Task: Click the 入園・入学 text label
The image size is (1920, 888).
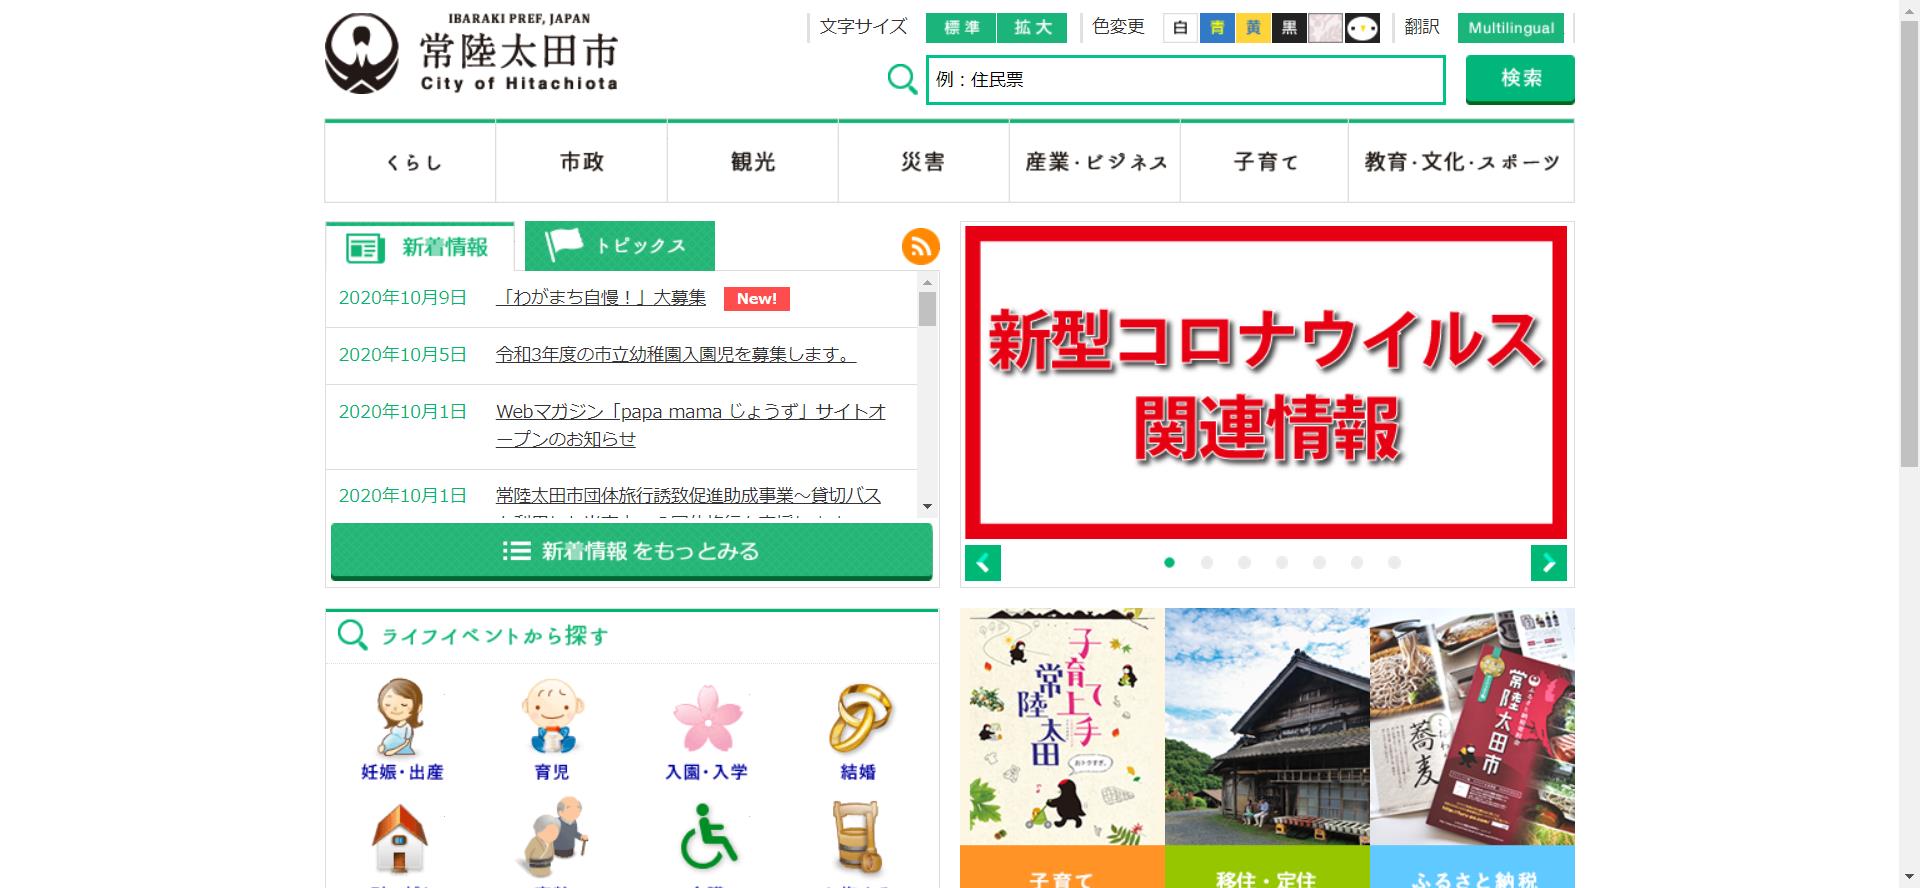Action: point(707,772)
